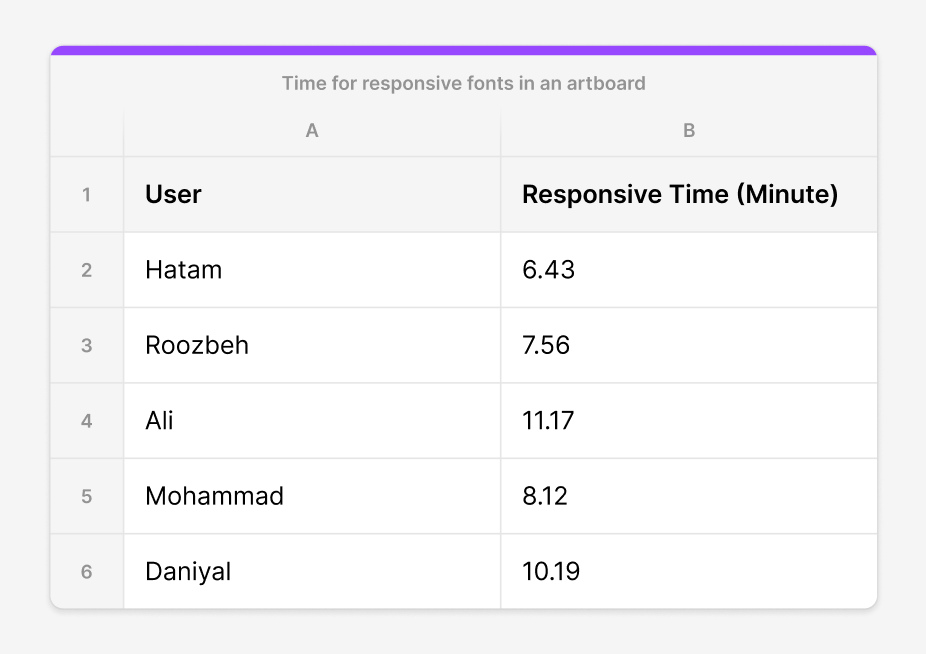This screenshot has height=654, width=926.
Task: Select column A header
Action: [312, 131]
